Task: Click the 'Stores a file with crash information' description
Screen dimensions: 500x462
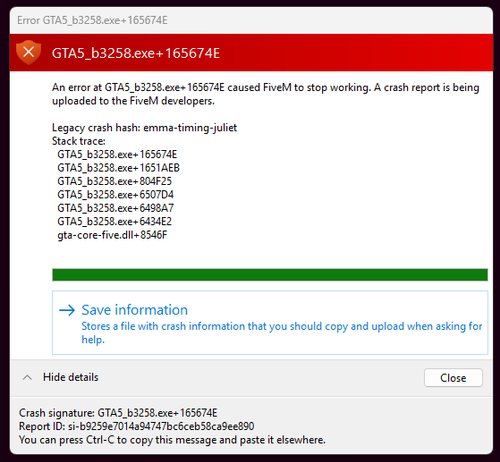Action: click(x=282, y=333)
